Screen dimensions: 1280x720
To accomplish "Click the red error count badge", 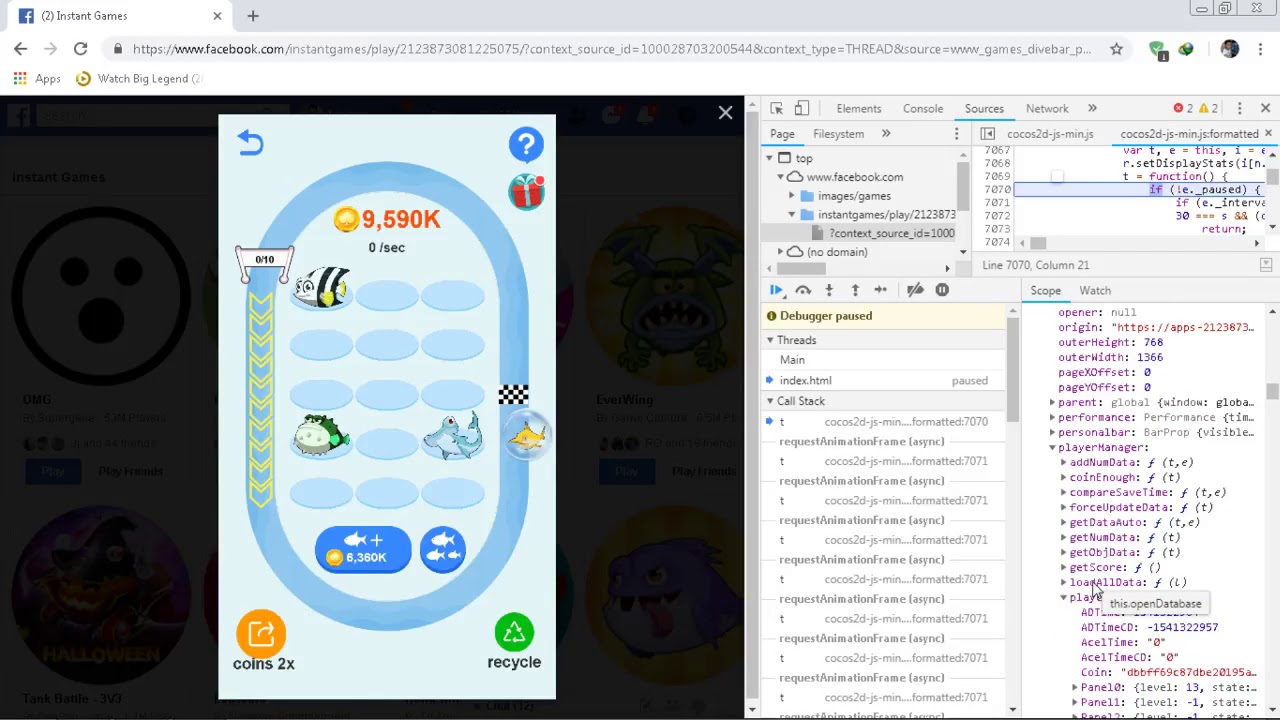I will point(1184,108).
